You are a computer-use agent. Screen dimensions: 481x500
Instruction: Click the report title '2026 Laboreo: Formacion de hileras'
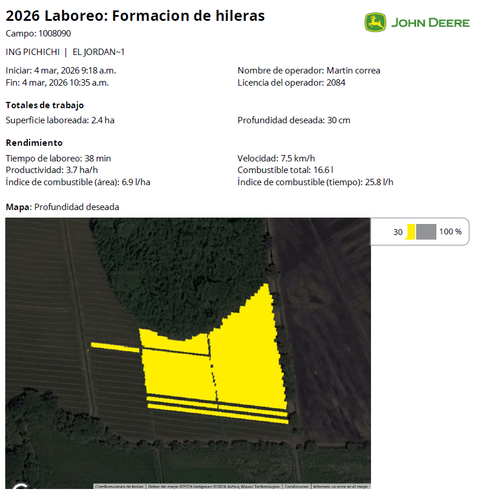pos(135,16)
